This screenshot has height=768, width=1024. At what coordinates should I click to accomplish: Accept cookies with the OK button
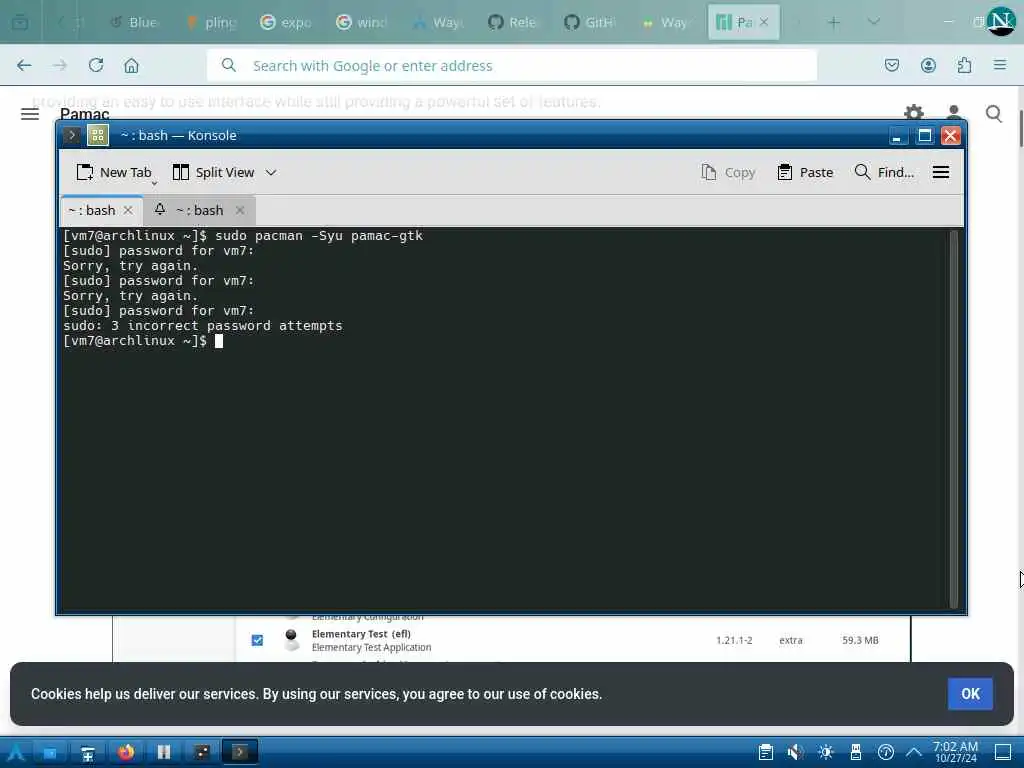click(970, 694)
